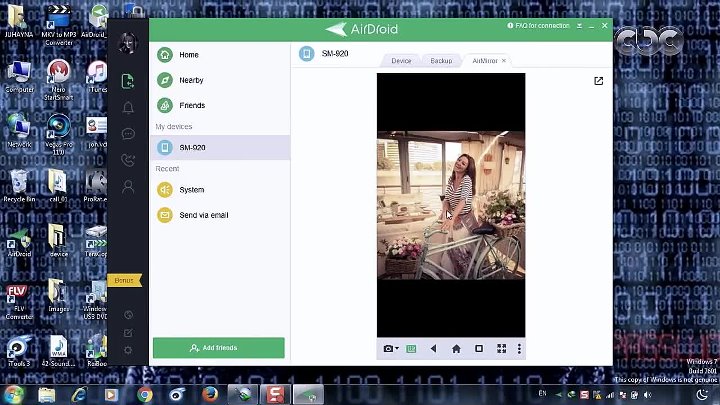This screenshot has height=405, width=720.
Task: Open the messages chat bubble icon
Action: click(128, 134)
